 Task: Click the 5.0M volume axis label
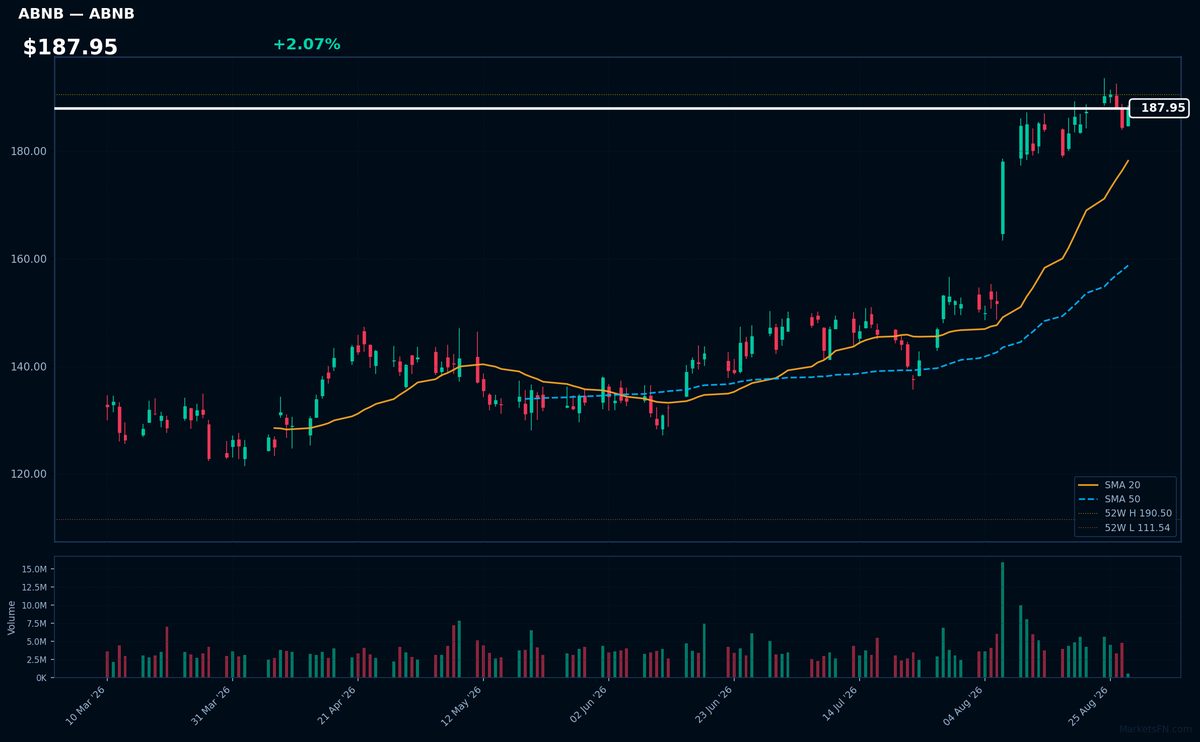35,641
